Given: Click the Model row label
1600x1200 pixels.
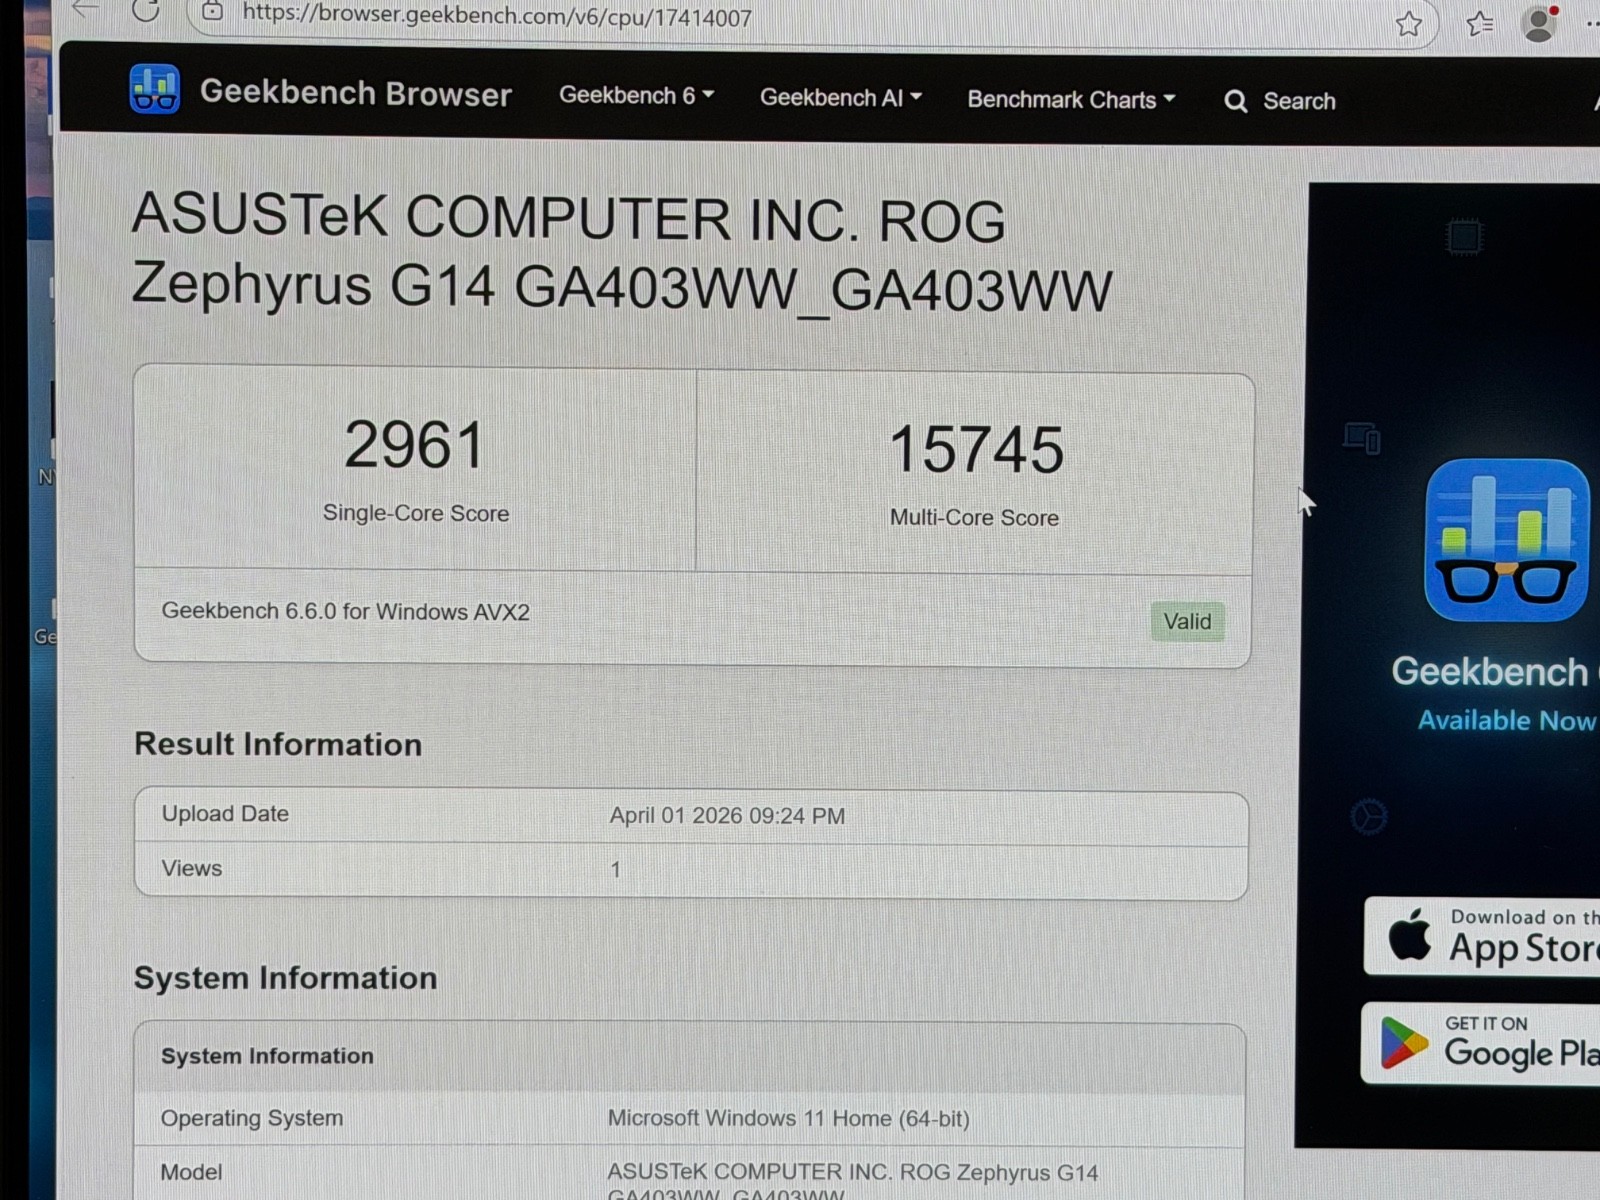Looking at the screenshot, I should tap(191, 1172).
